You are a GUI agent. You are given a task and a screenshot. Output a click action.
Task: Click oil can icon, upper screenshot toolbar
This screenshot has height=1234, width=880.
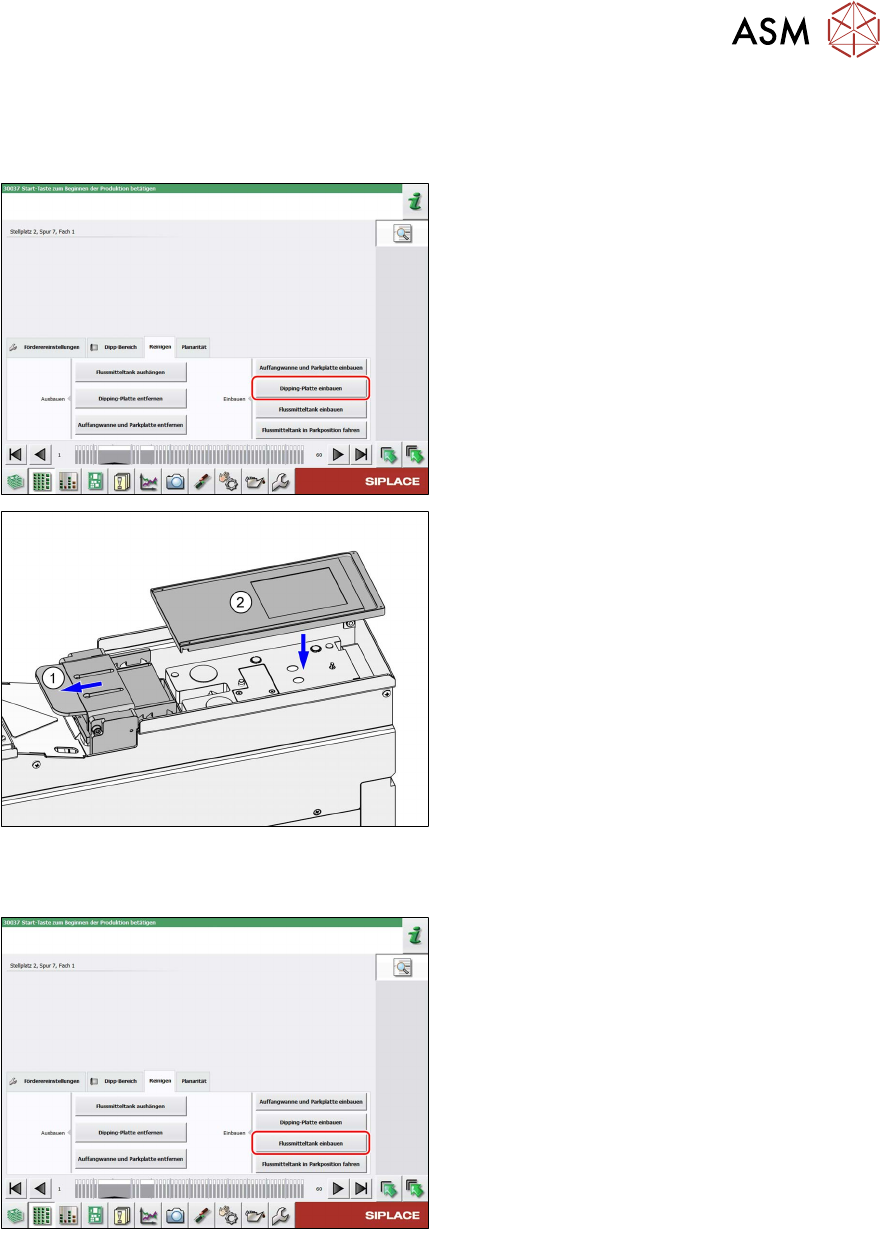pyautogui.click(x=255, y=481)
